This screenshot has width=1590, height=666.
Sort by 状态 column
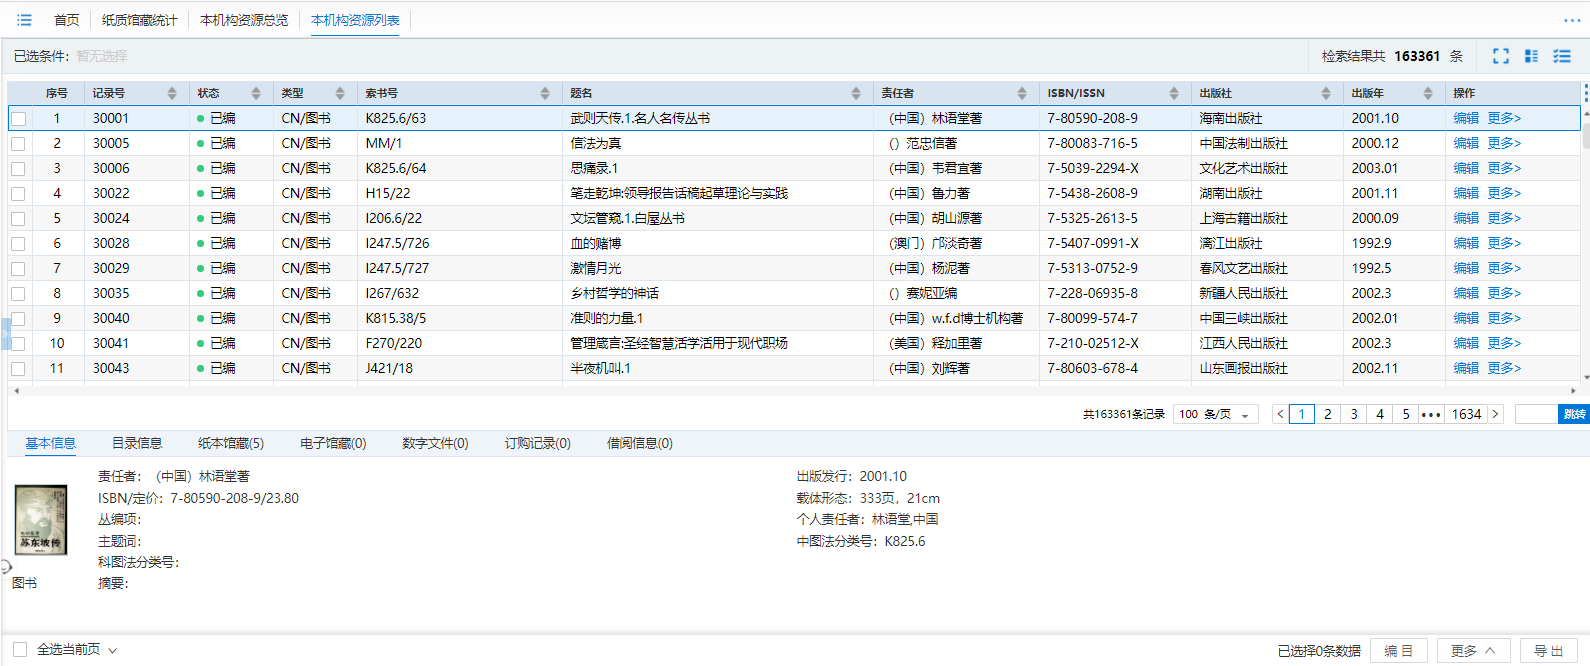click(256, 93)
